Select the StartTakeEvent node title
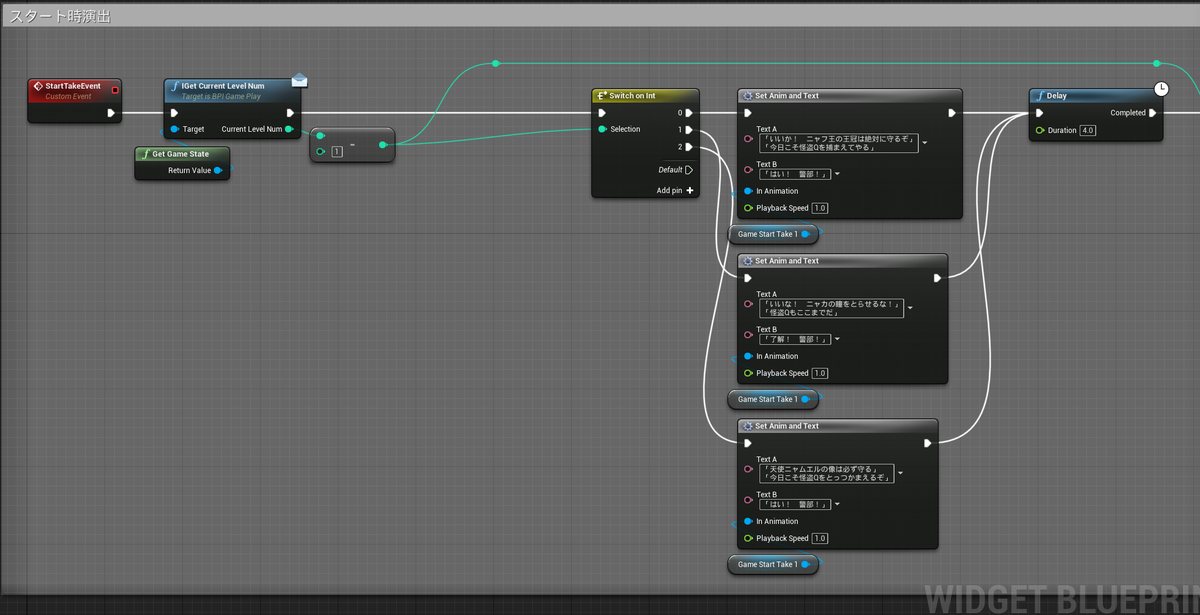This screenshot has height=615, width=1200. pyautogui.click(x=73, y=86)
